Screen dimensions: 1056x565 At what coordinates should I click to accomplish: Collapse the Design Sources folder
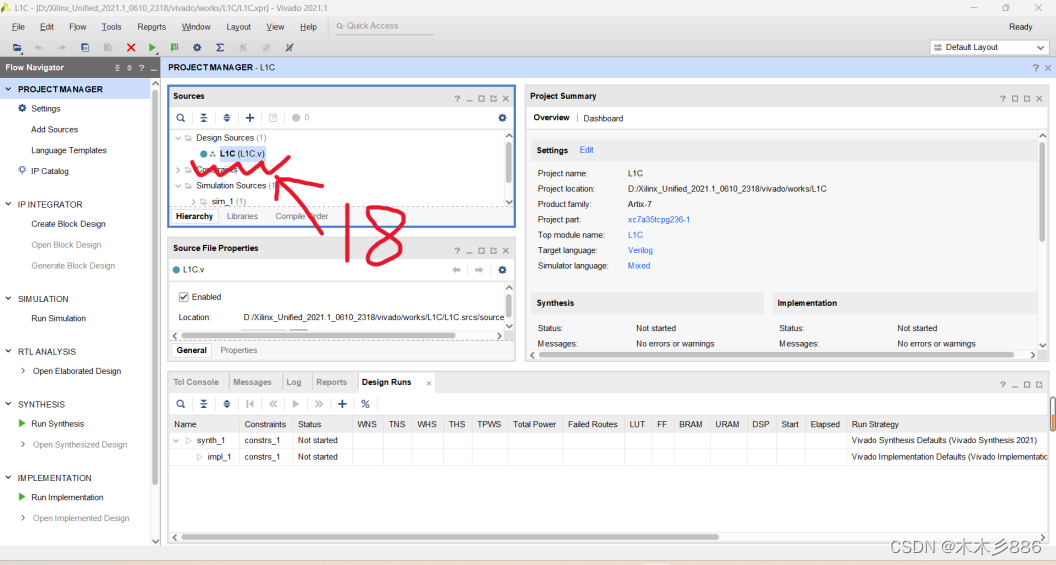coord(178,138)
